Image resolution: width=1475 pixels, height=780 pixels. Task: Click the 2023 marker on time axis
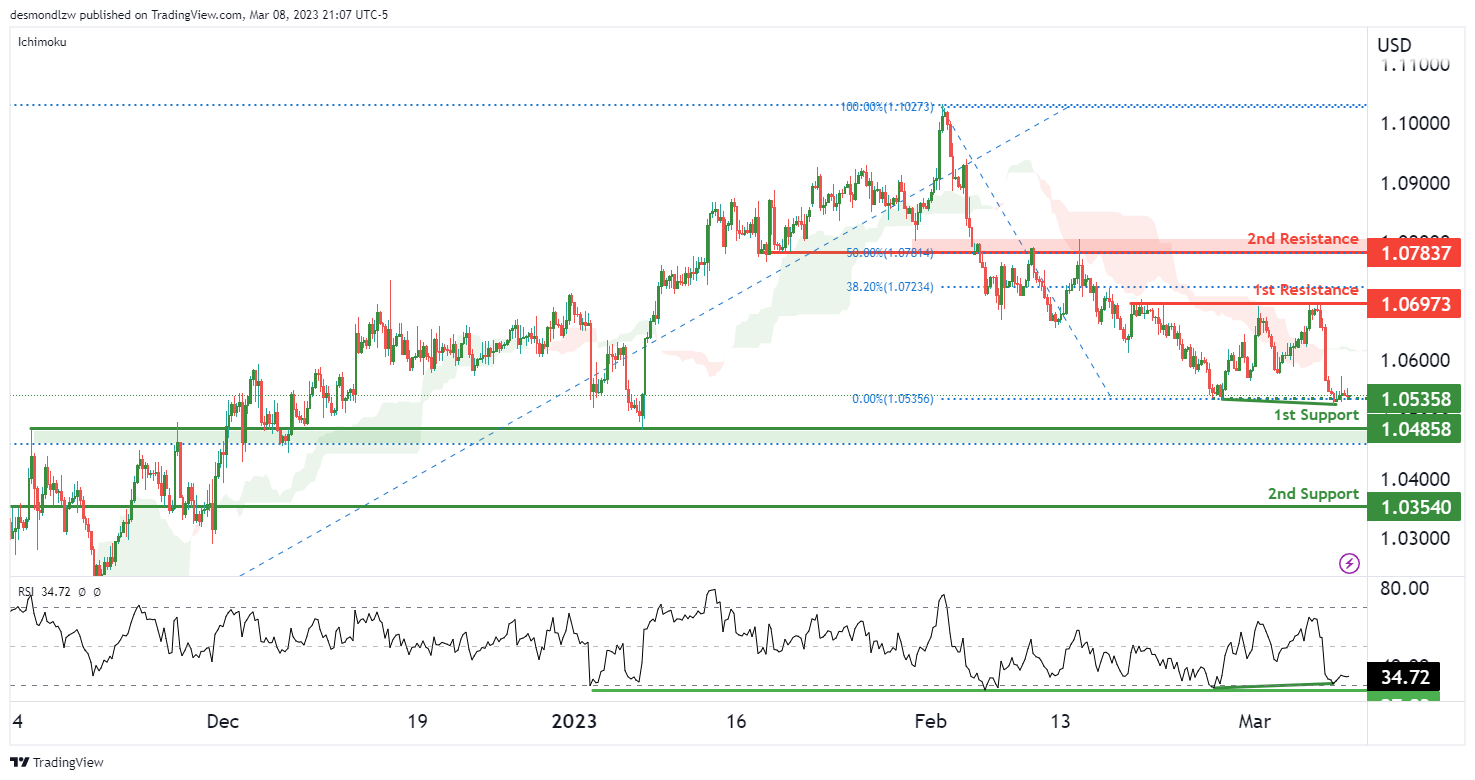(577, 721)
